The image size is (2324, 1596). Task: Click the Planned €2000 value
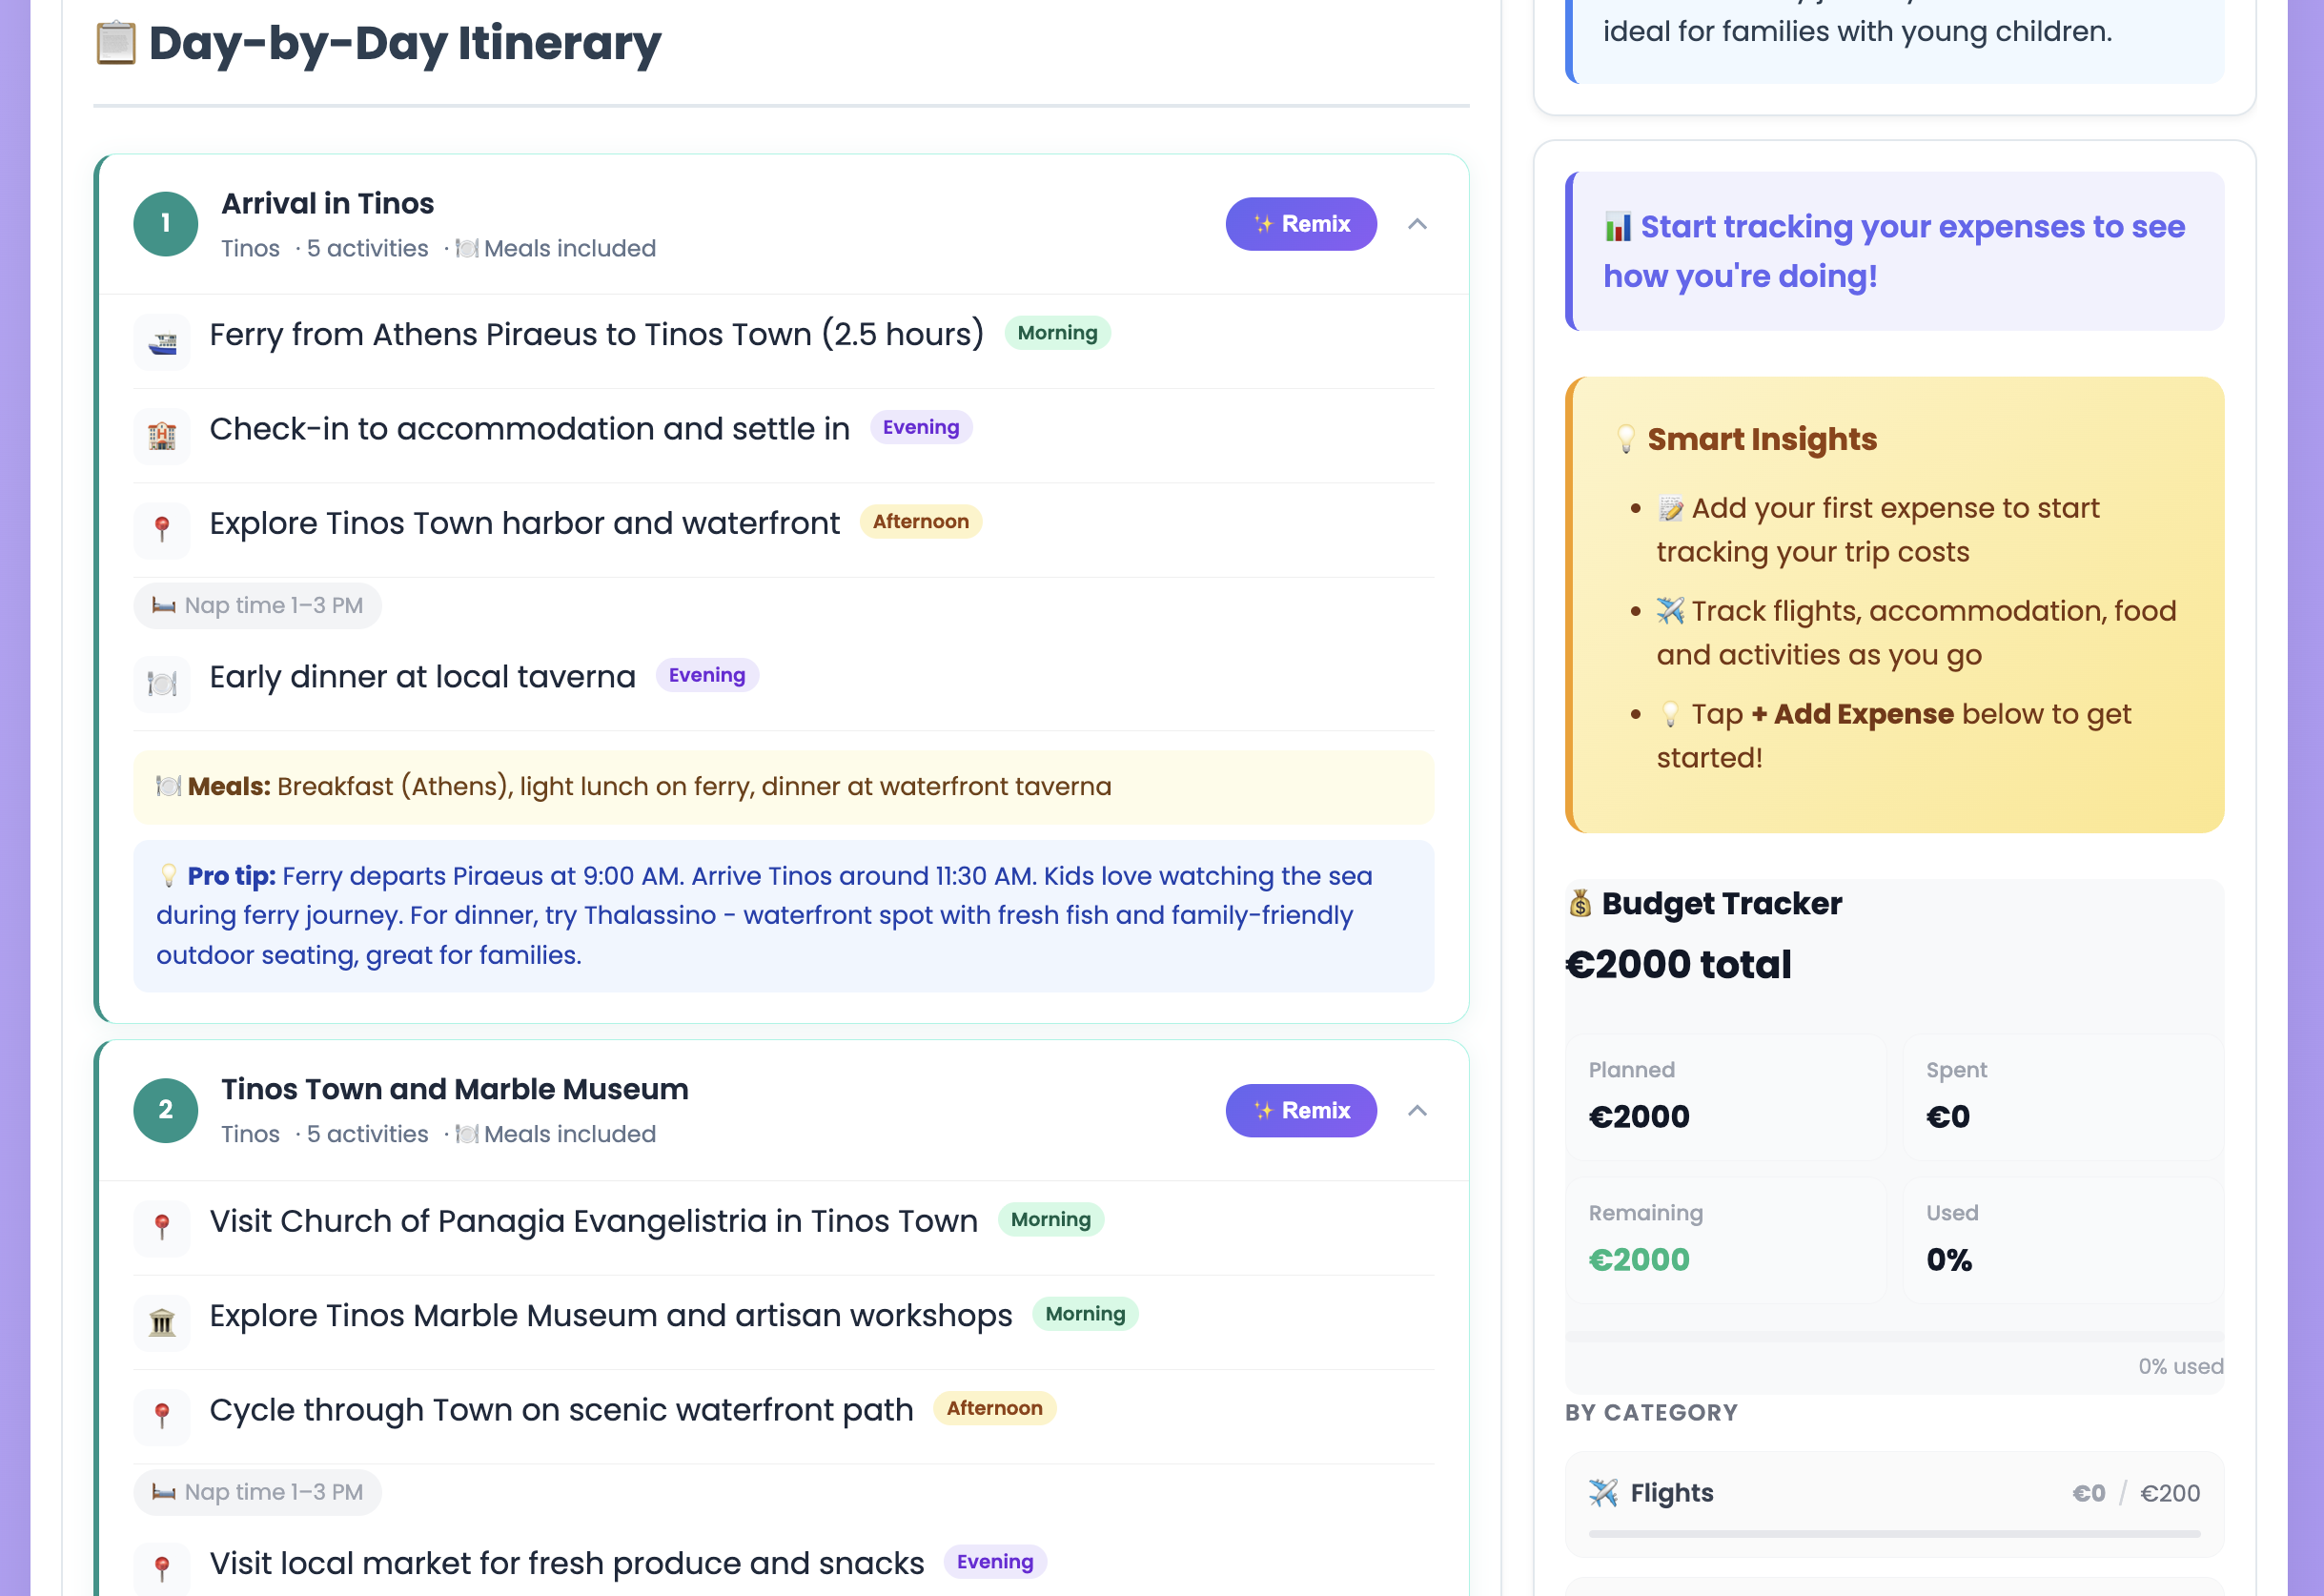(x=1639, y=1117)
